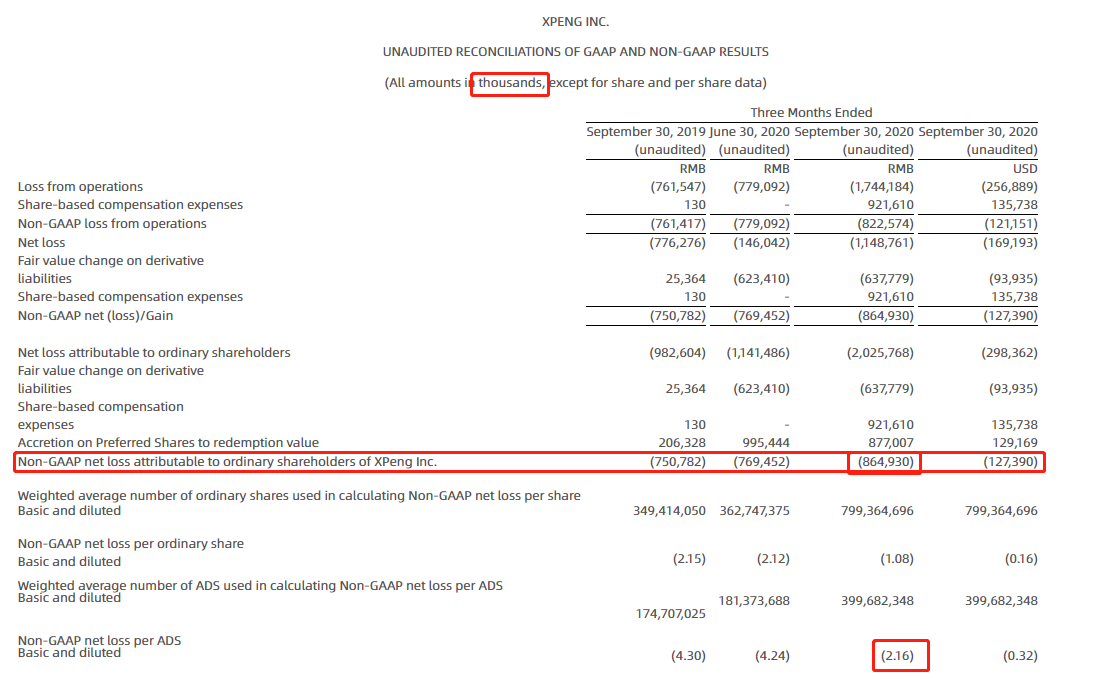The height and width of the screenshot is (679, 1117).
Task: Select the per-ADS value (4.30)
Action: pos(688,655)
